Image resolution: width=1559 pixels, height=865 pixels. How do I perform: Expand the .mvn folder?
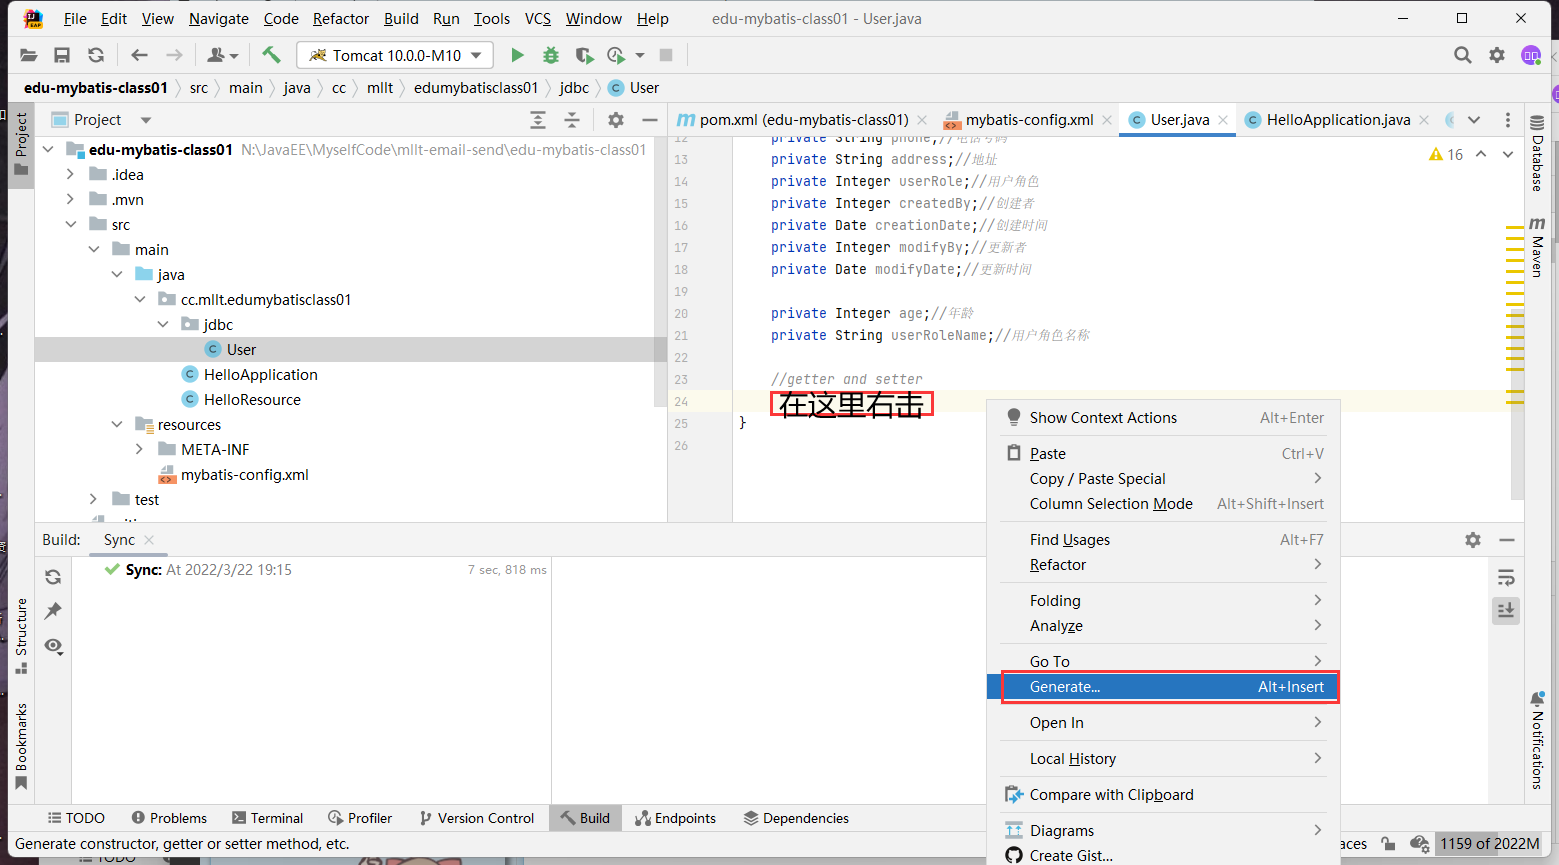pyautogui.click(x=71, y=199)
